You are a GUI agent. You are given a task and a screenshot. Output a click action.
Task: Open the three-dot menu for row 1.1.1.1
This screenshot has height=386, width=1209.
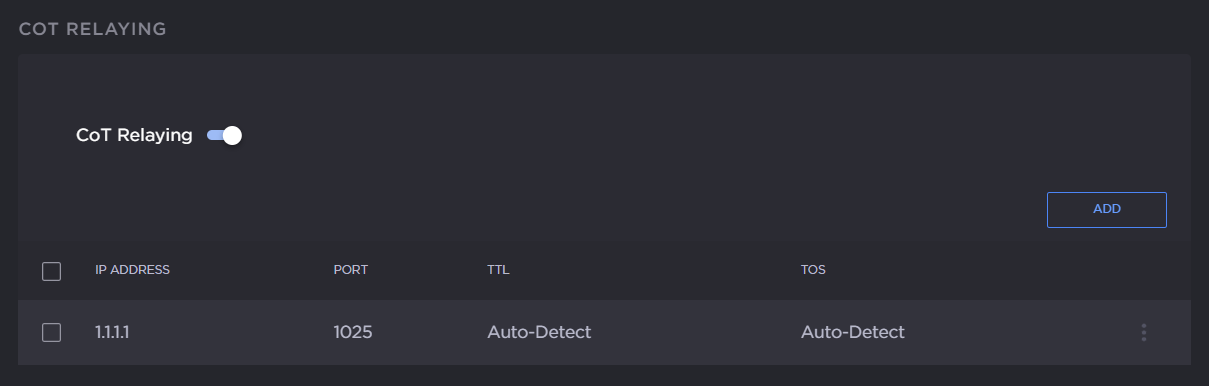point(1143,332)
